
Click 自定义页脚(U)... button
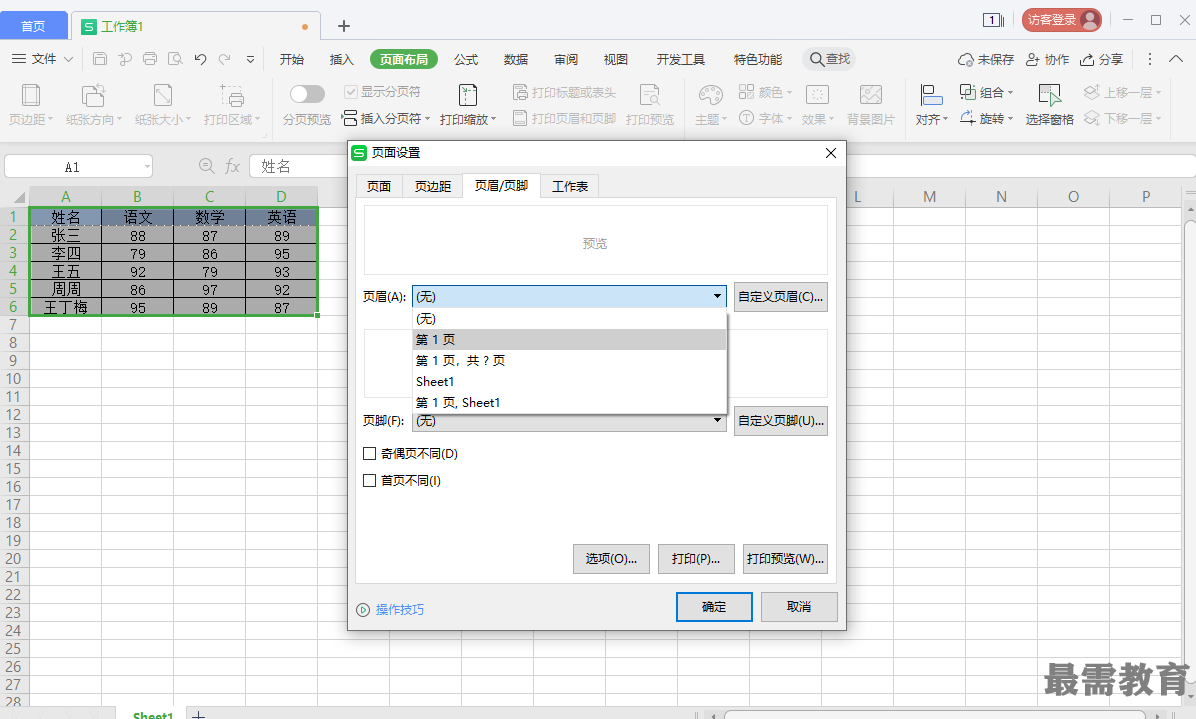coord(780,420)
